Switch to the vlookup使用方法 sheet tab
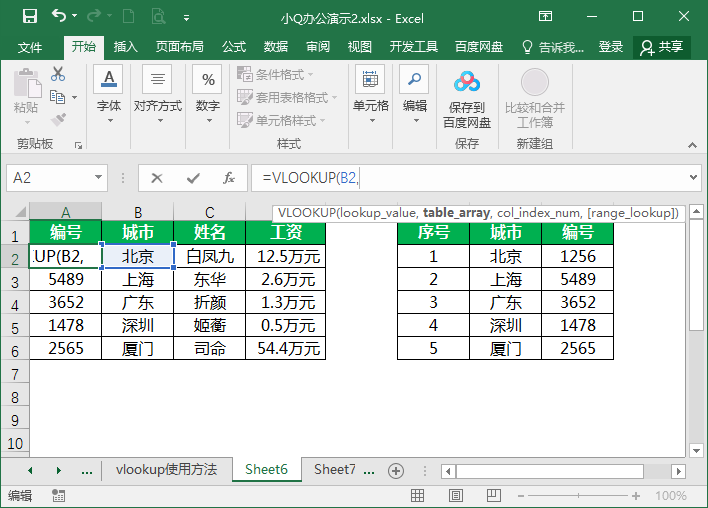The image size is (708, 508). 166,470
